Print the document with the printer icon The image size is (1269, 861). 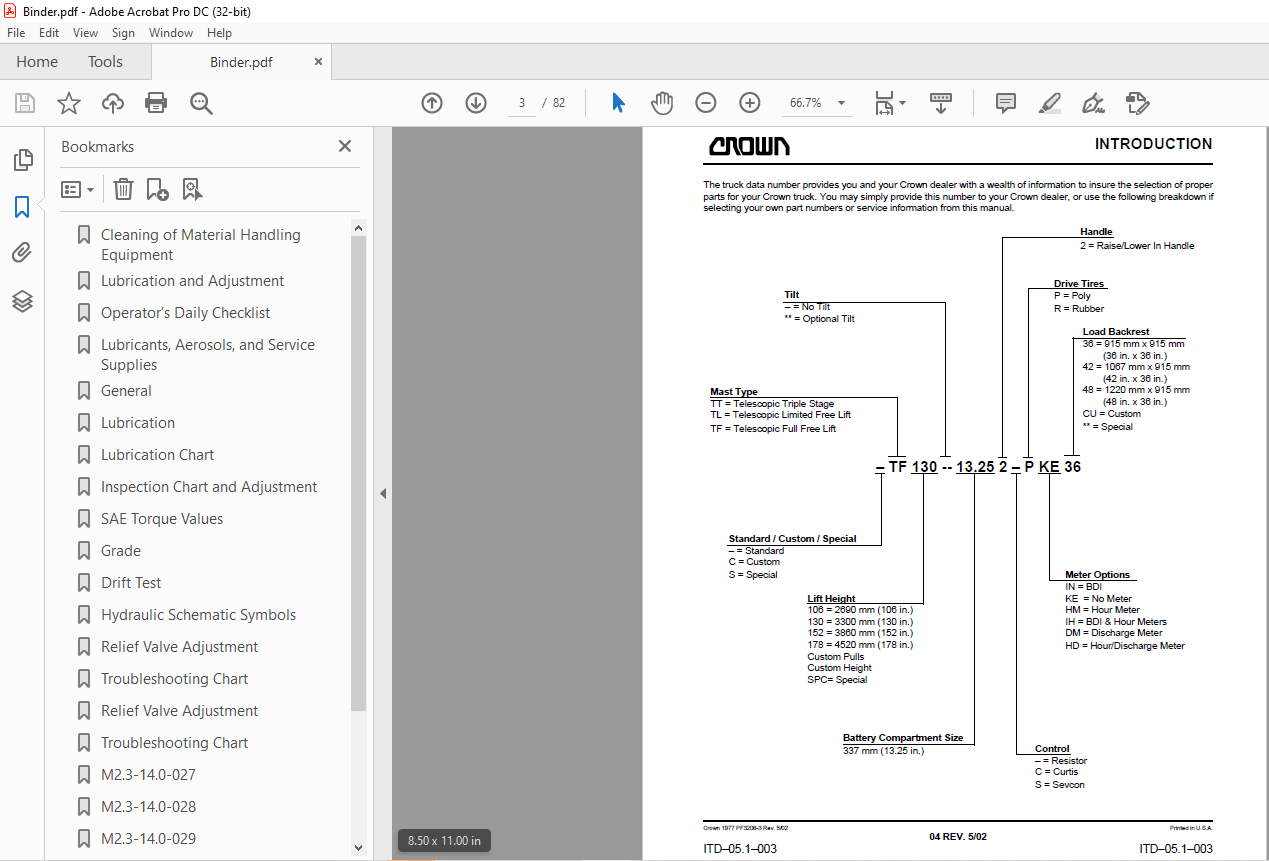pyautogui.click(x=156, y=103)
